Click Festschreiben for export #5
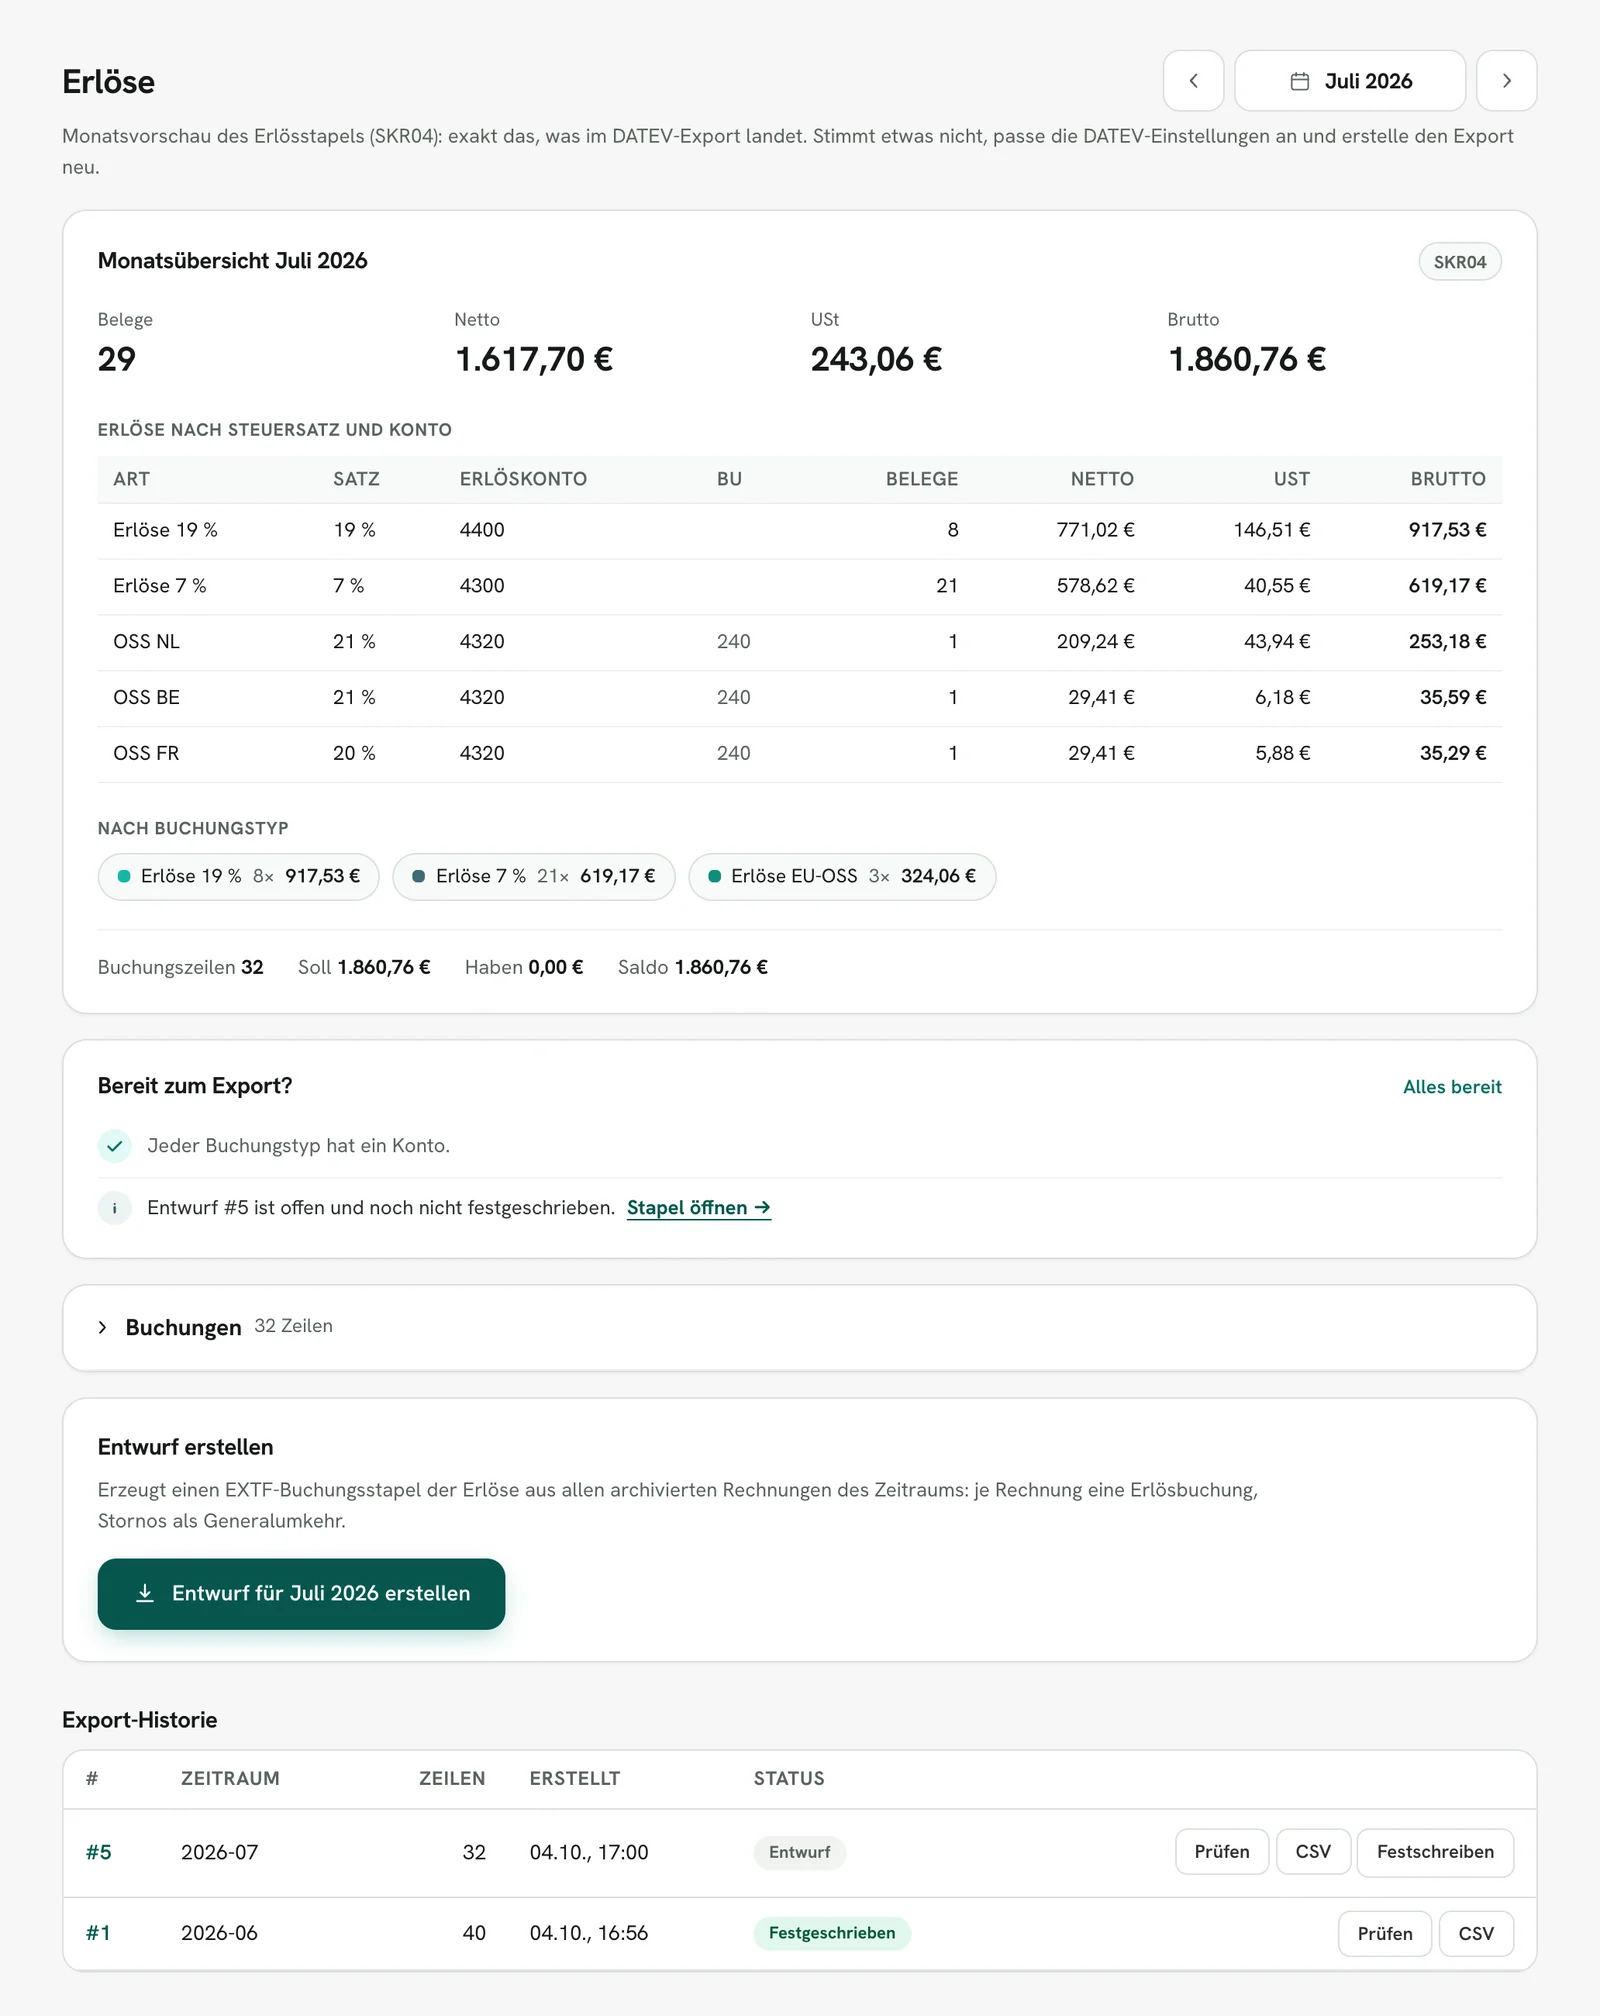The image size is (1600, 2016). 1435,1852
